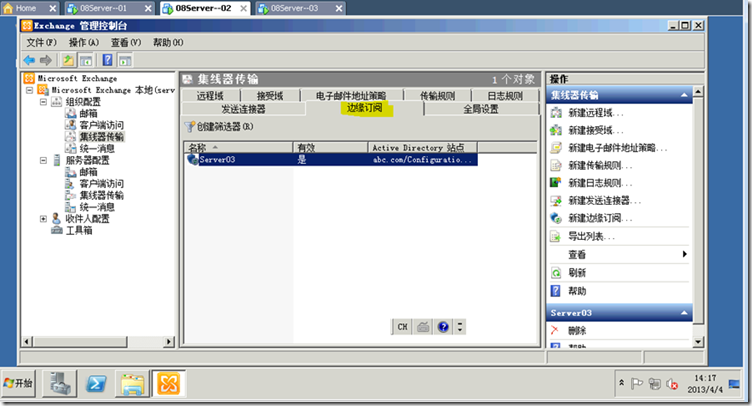Toggle the action pane toolbar icon
Image resolution: width=752 pixels, height=406 pixels.
coord(125,60)
